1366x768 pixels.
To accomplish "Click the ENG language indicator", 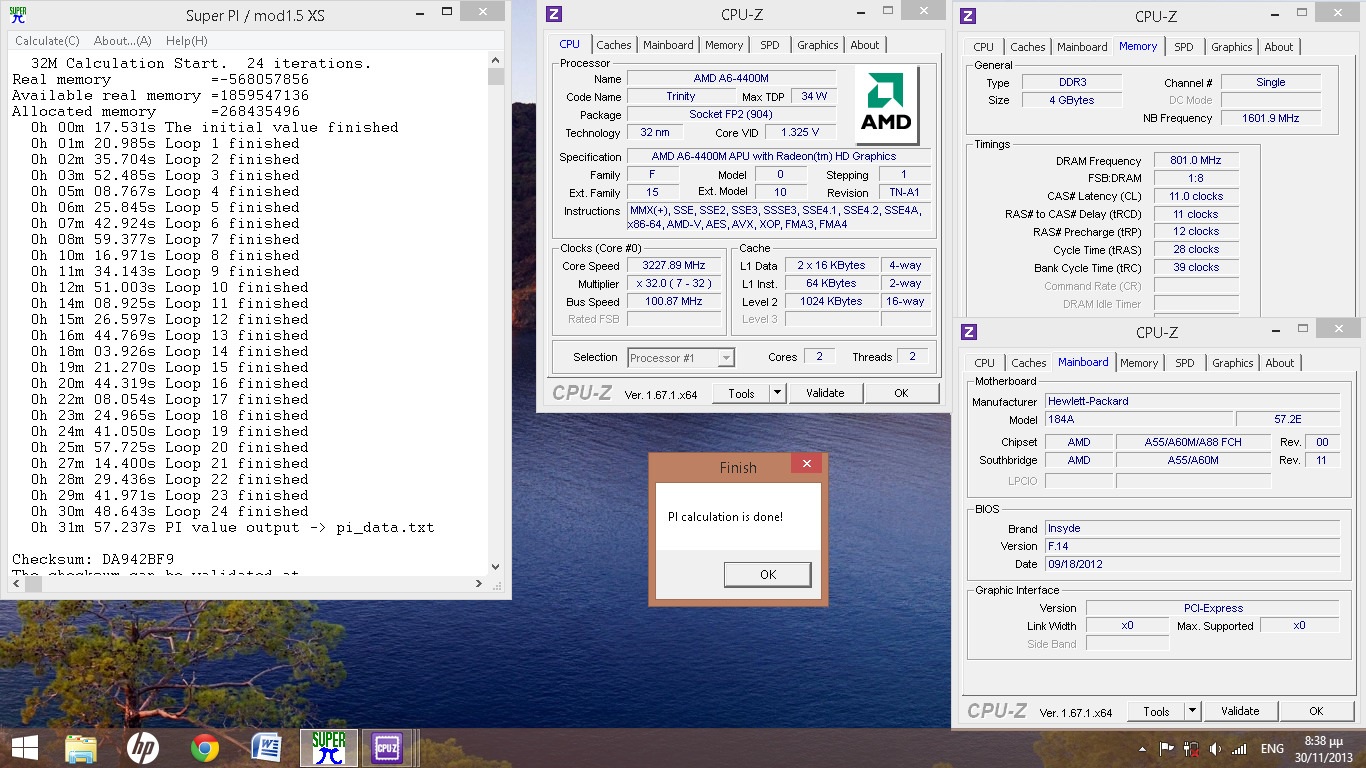I will (x=1272, y=748).
